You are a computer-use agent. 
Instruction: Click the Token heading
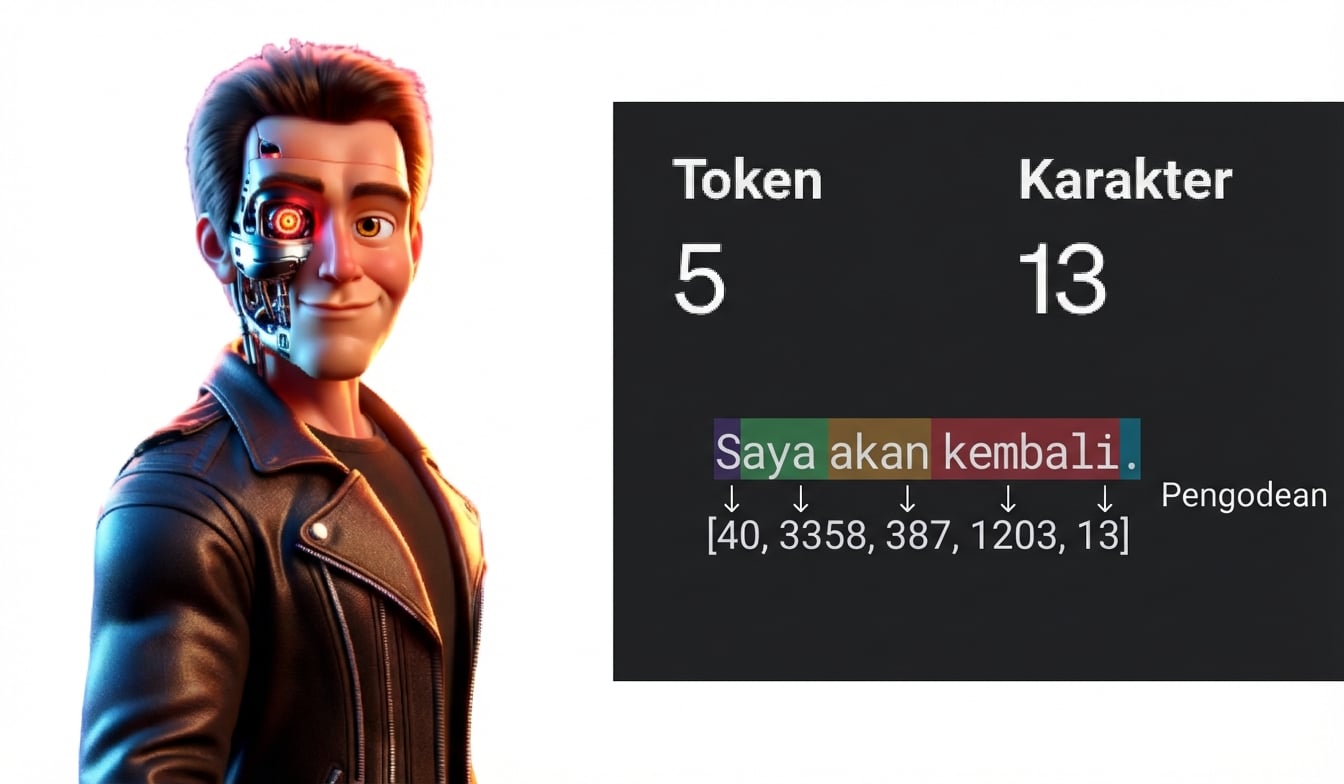point(747,180)
